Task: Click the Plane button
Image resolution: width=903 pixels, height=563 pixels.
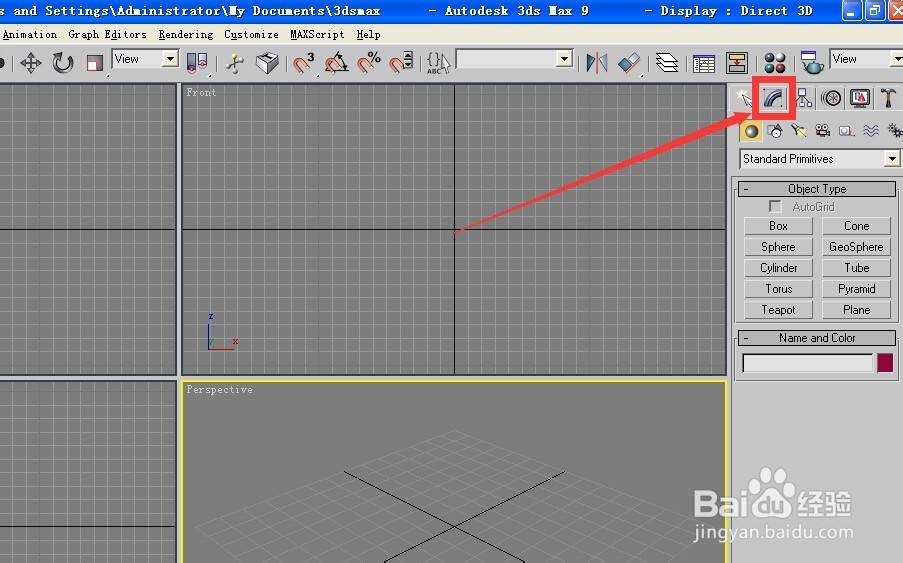Action: tap(856, 310)
